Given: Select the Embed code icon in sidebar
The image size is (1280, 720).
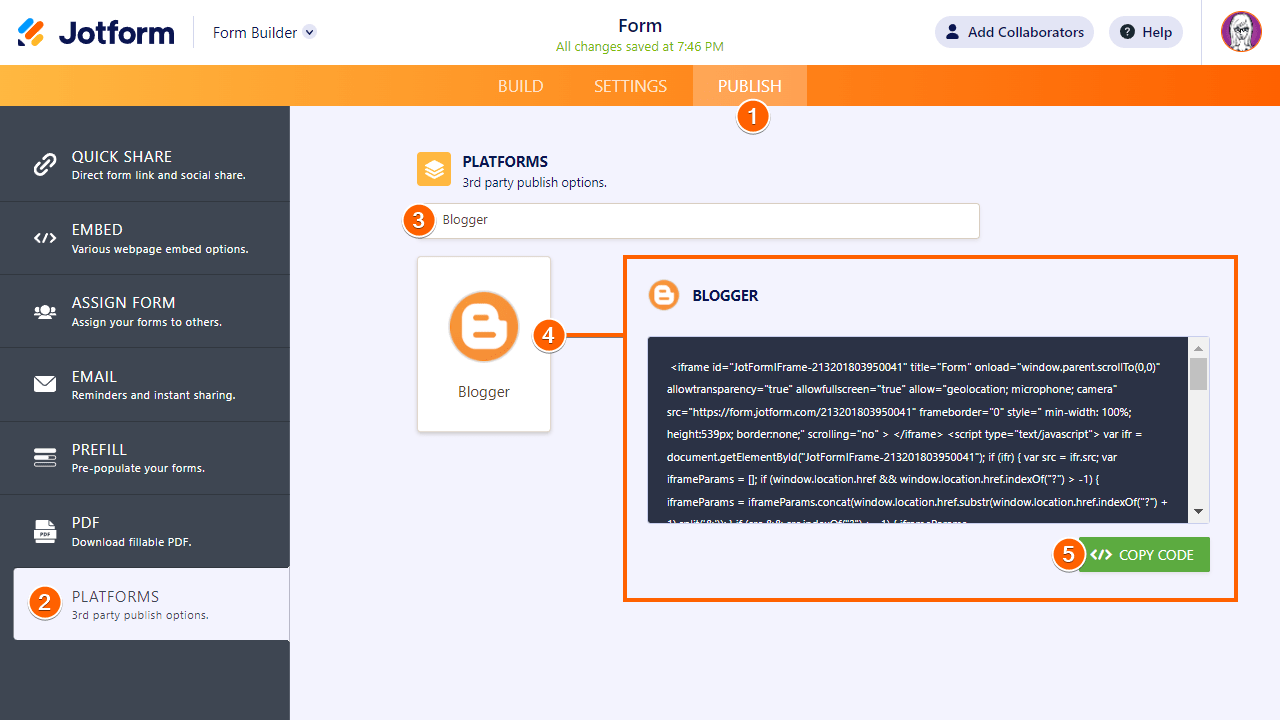Looking at the screenshot, I should (x=44, y=238).
